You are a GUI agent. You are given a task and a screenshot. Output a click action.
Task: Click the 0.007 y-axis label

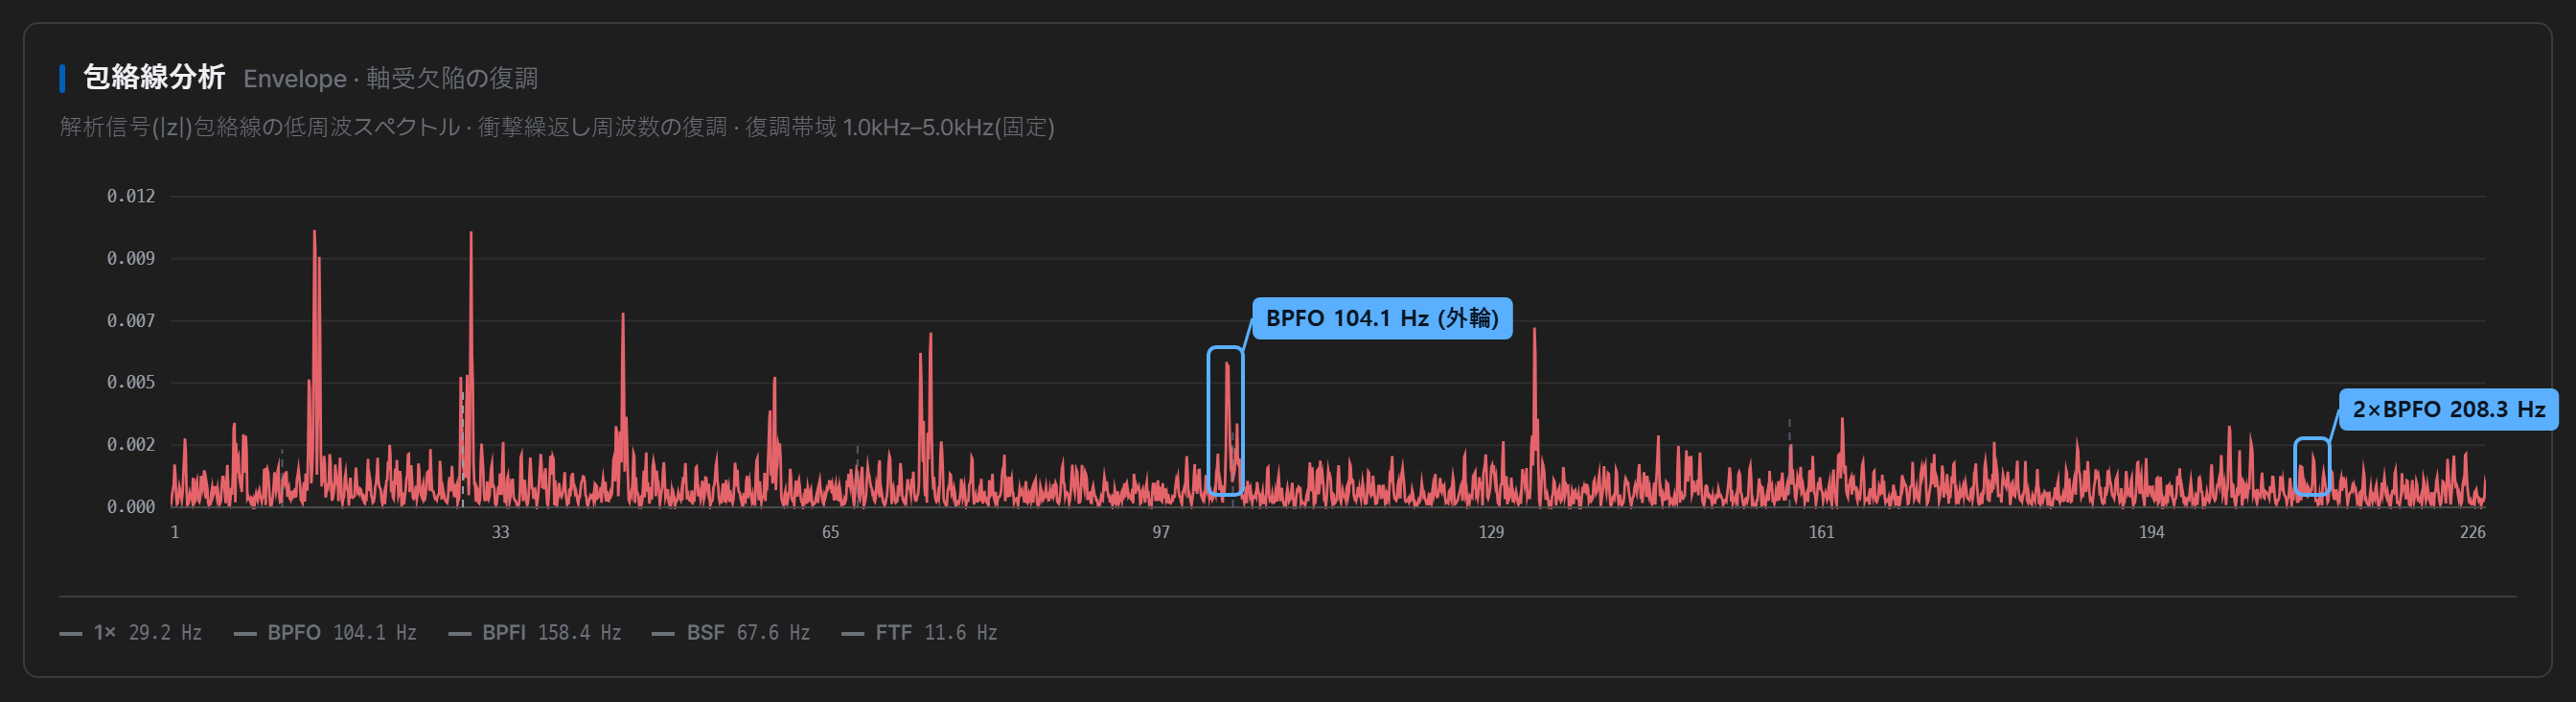pos(131,320)
